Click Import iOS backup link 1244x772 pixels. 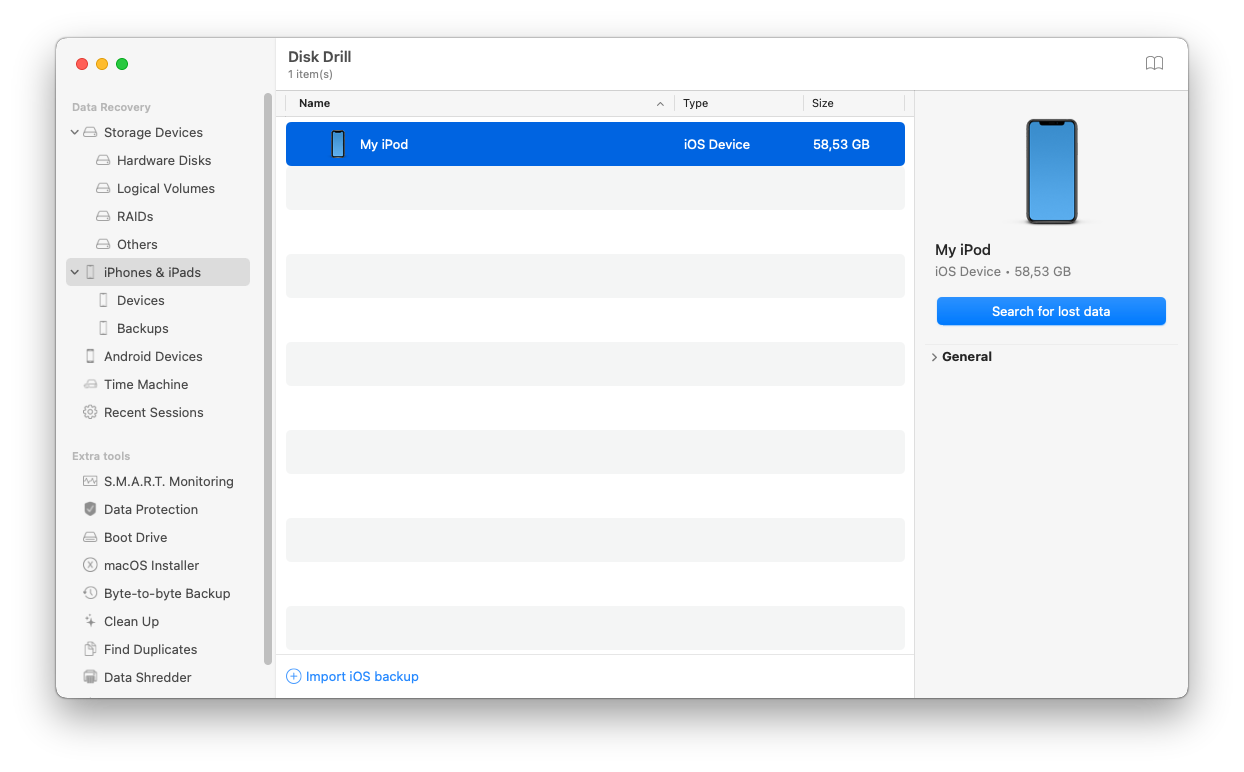pos(362,676)
